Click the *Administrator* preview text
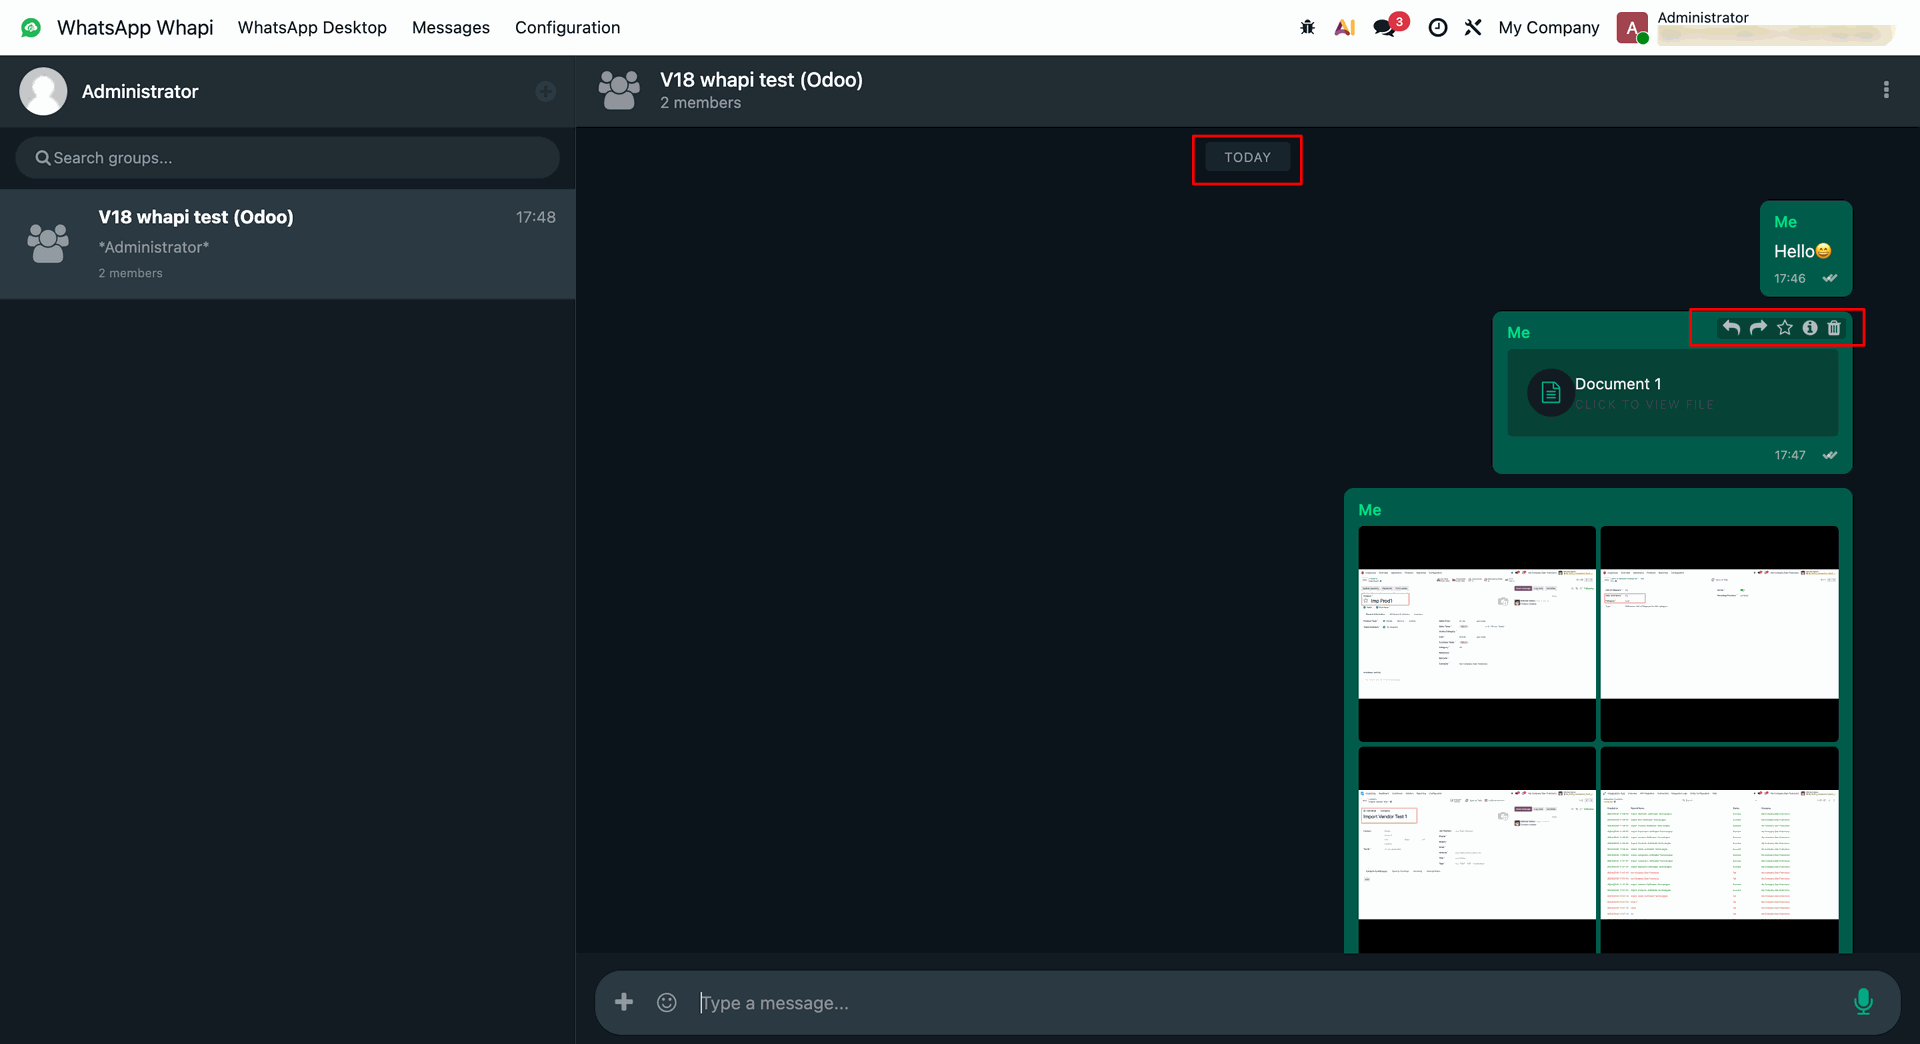 154,247
